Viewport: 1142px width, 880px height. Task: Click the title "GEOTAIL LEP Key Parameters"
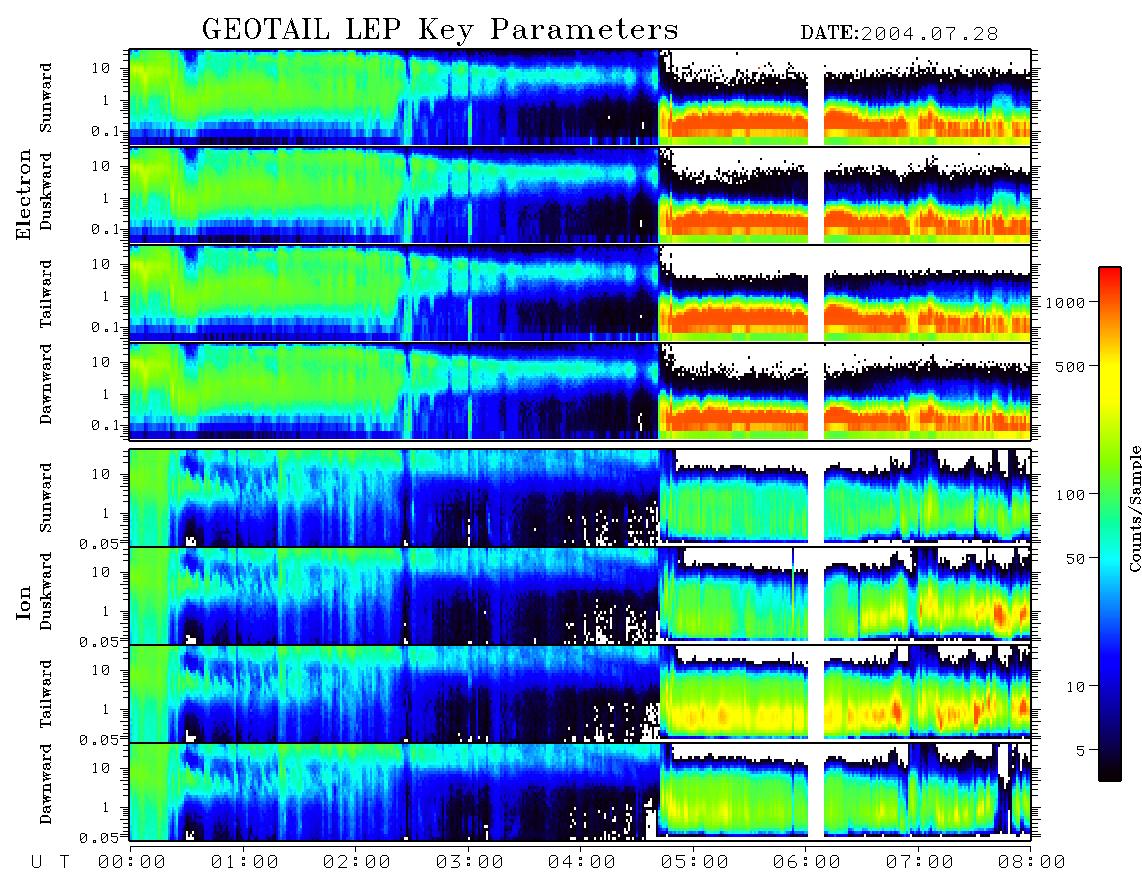coord(440,30)
